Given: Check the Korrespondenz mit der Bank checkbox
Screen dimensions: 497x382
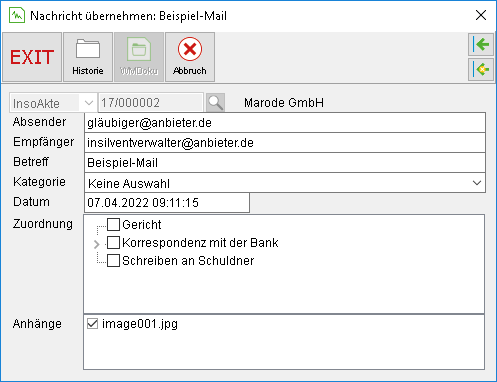Looking at the screenshot, I should click(113, 243).
